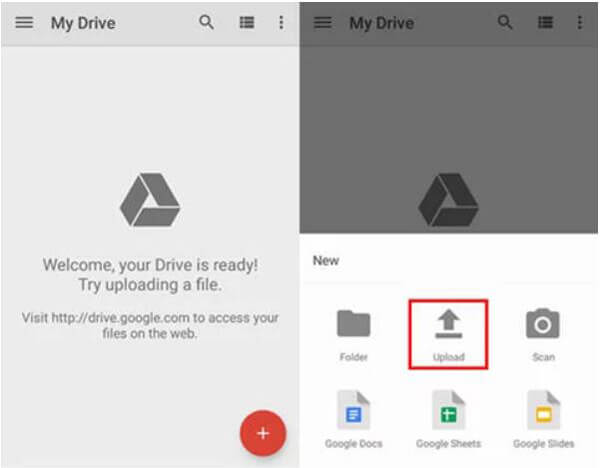Image resolution: width=600 pixels, height=468 pixels.
Task: Open hamburger menu in left My Drive screen
Action: (24, 23)
